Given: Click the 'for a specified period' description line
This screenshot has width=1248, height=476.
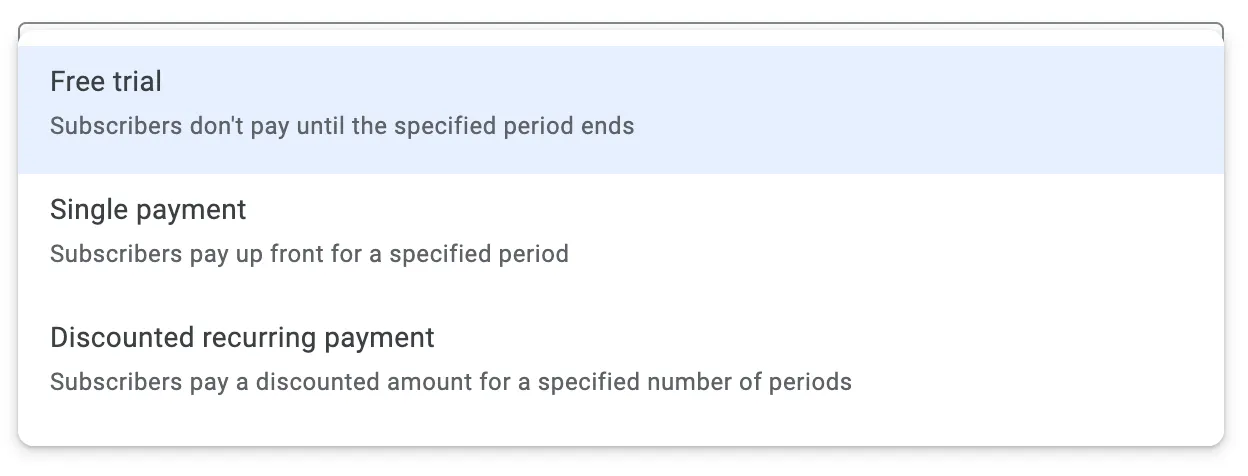Looking at the screenshot, I should [x=309, y=254].
